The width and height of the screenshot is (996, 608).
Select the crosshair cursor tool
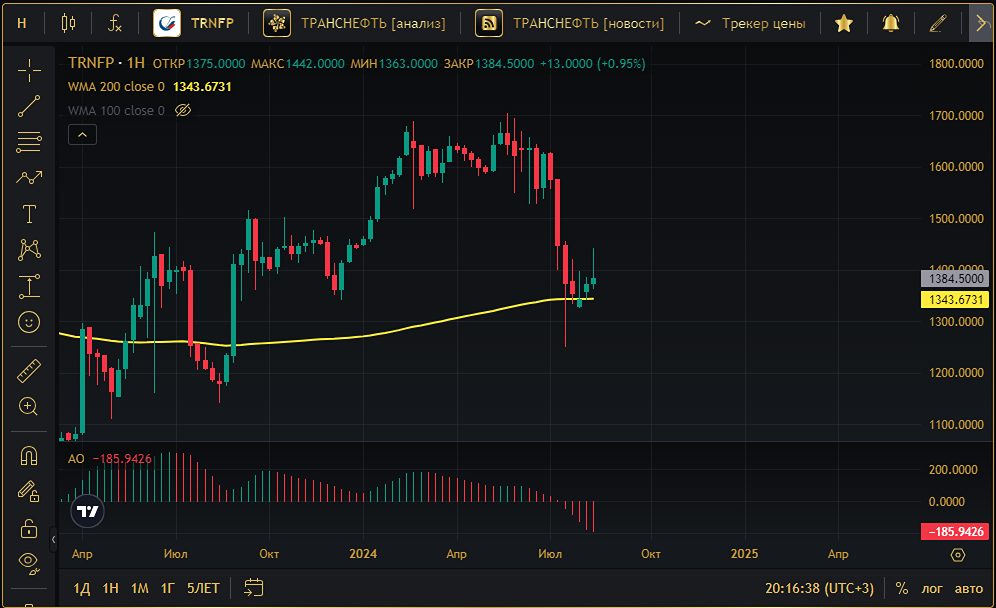pos(29,69)
